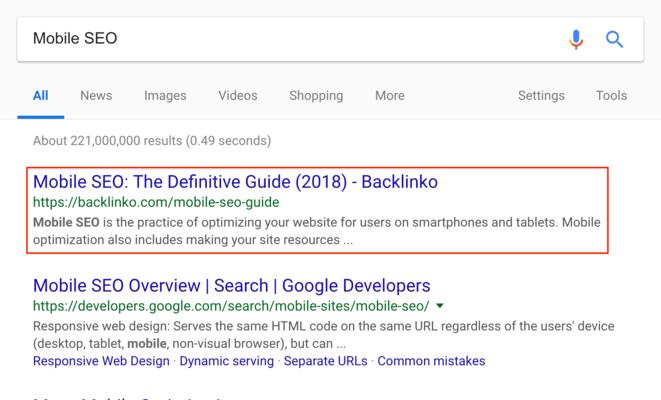This screenshot has width=661, height=400.
Task: Expand dropdown arrow beside Google Developers URL
Action: click(440, 306)
